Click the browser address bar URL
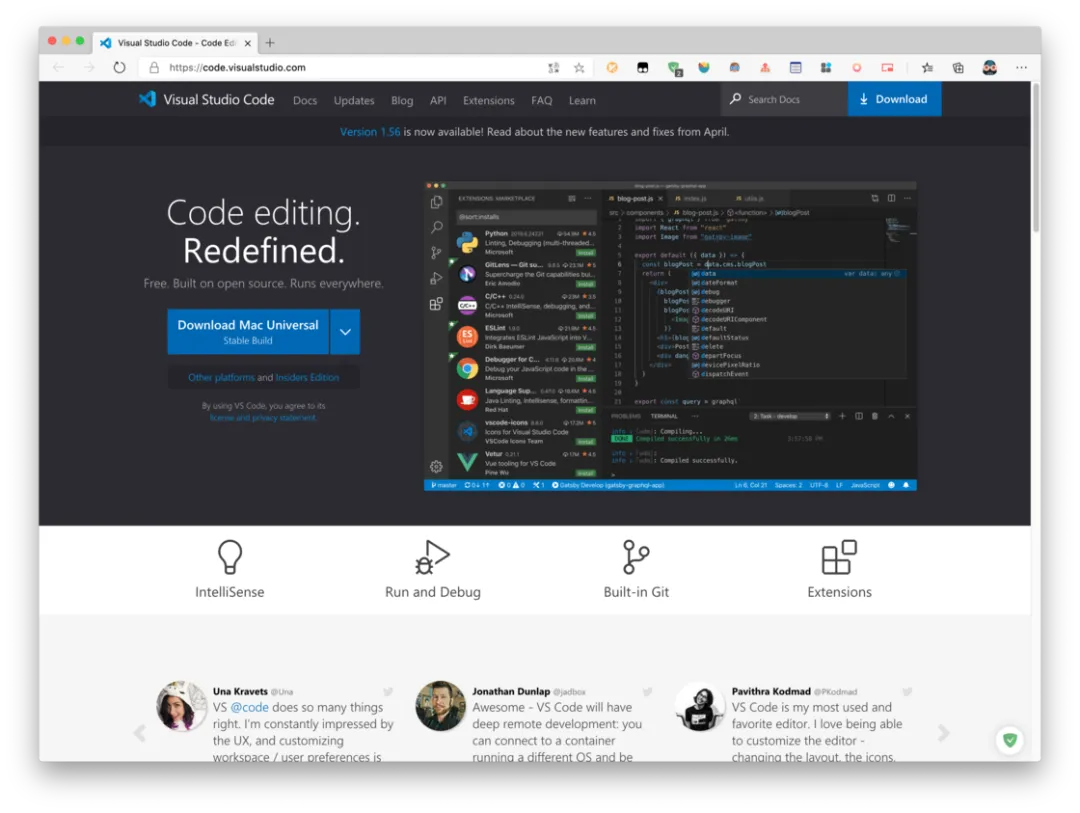Image resolution: width=1080 pixels, height=813 pixels. pyautogui.click(x=237, y=68)
